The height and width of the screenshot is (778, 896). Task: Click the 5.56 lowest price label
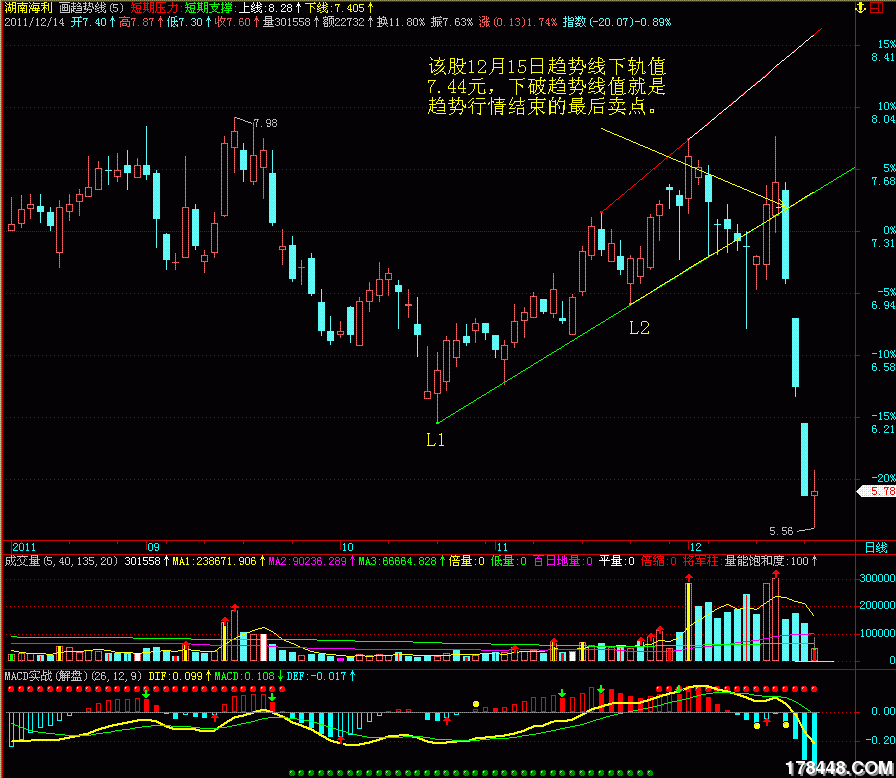[x=781, y=531]
